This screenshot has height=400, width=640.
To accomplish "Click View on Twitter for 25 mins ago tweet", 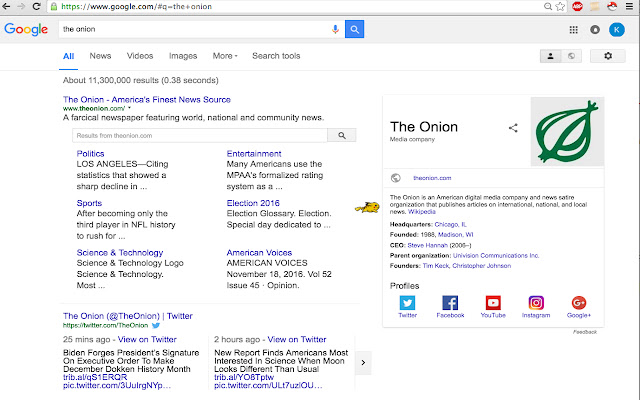I will coord(147,339).
